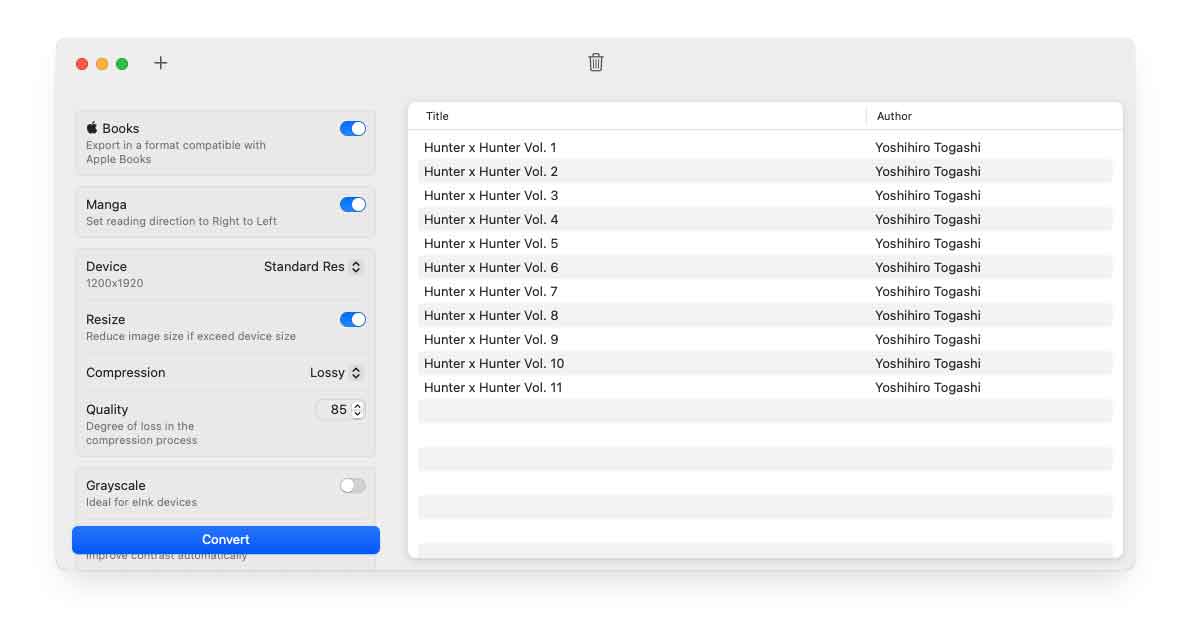
Task: Click the yellow minimize window button
Action: 102,64
